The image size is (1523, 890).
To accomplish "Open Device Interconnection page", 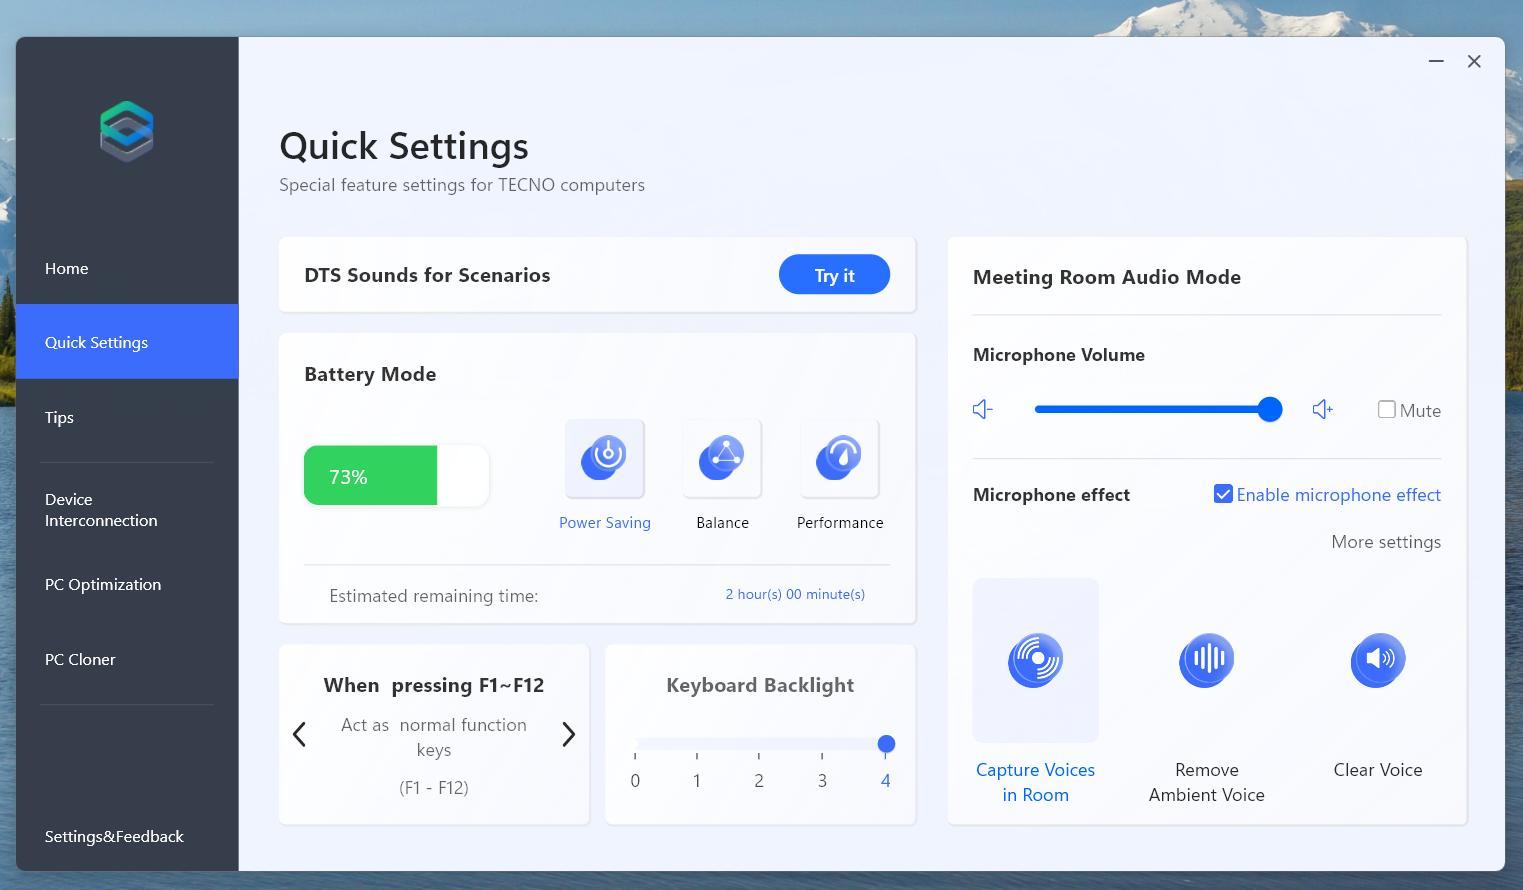I will [x=101, y=510].
